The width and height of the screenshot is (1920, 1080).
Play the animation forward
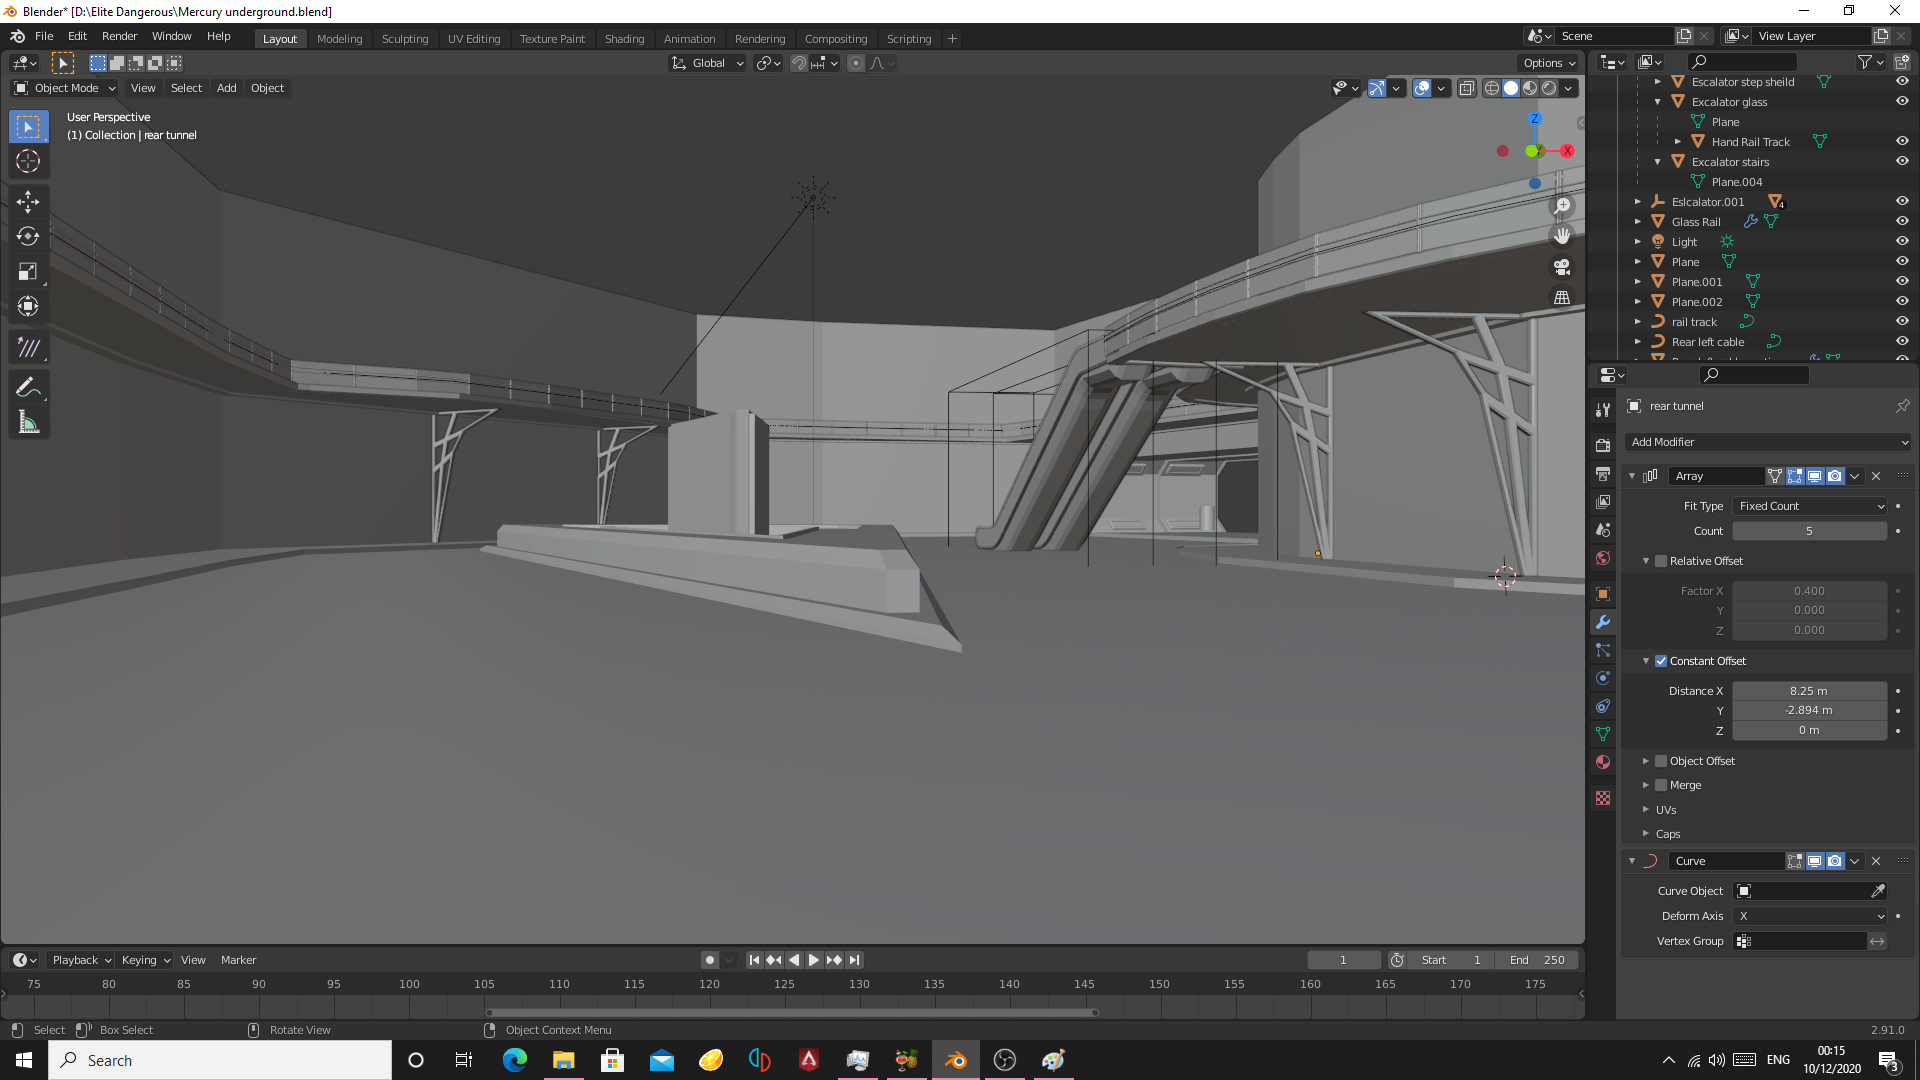pos(814,960)
